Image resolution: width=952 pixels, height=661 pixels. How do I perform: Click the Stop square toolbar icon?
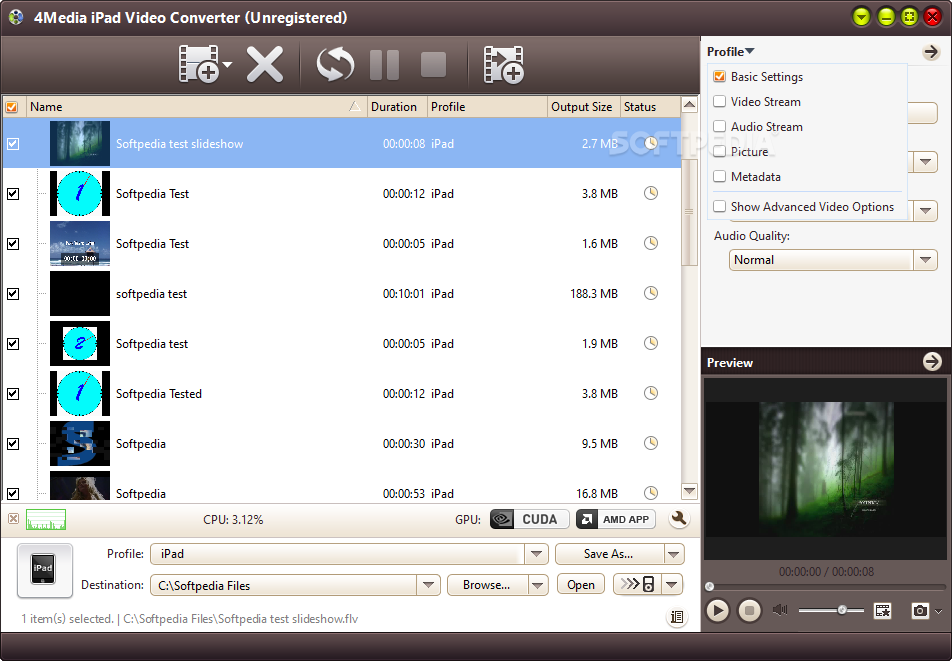[433, 64]
